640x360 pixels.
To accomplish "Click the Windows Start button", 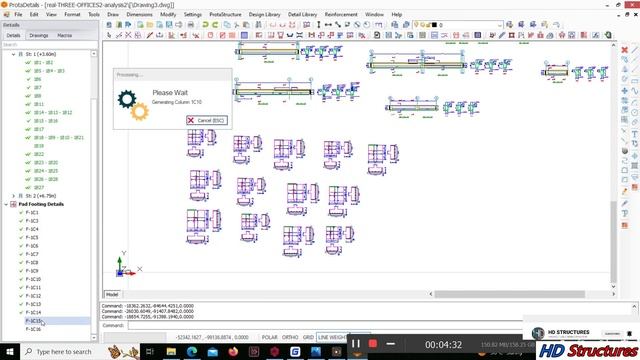I will pos(9,351).
